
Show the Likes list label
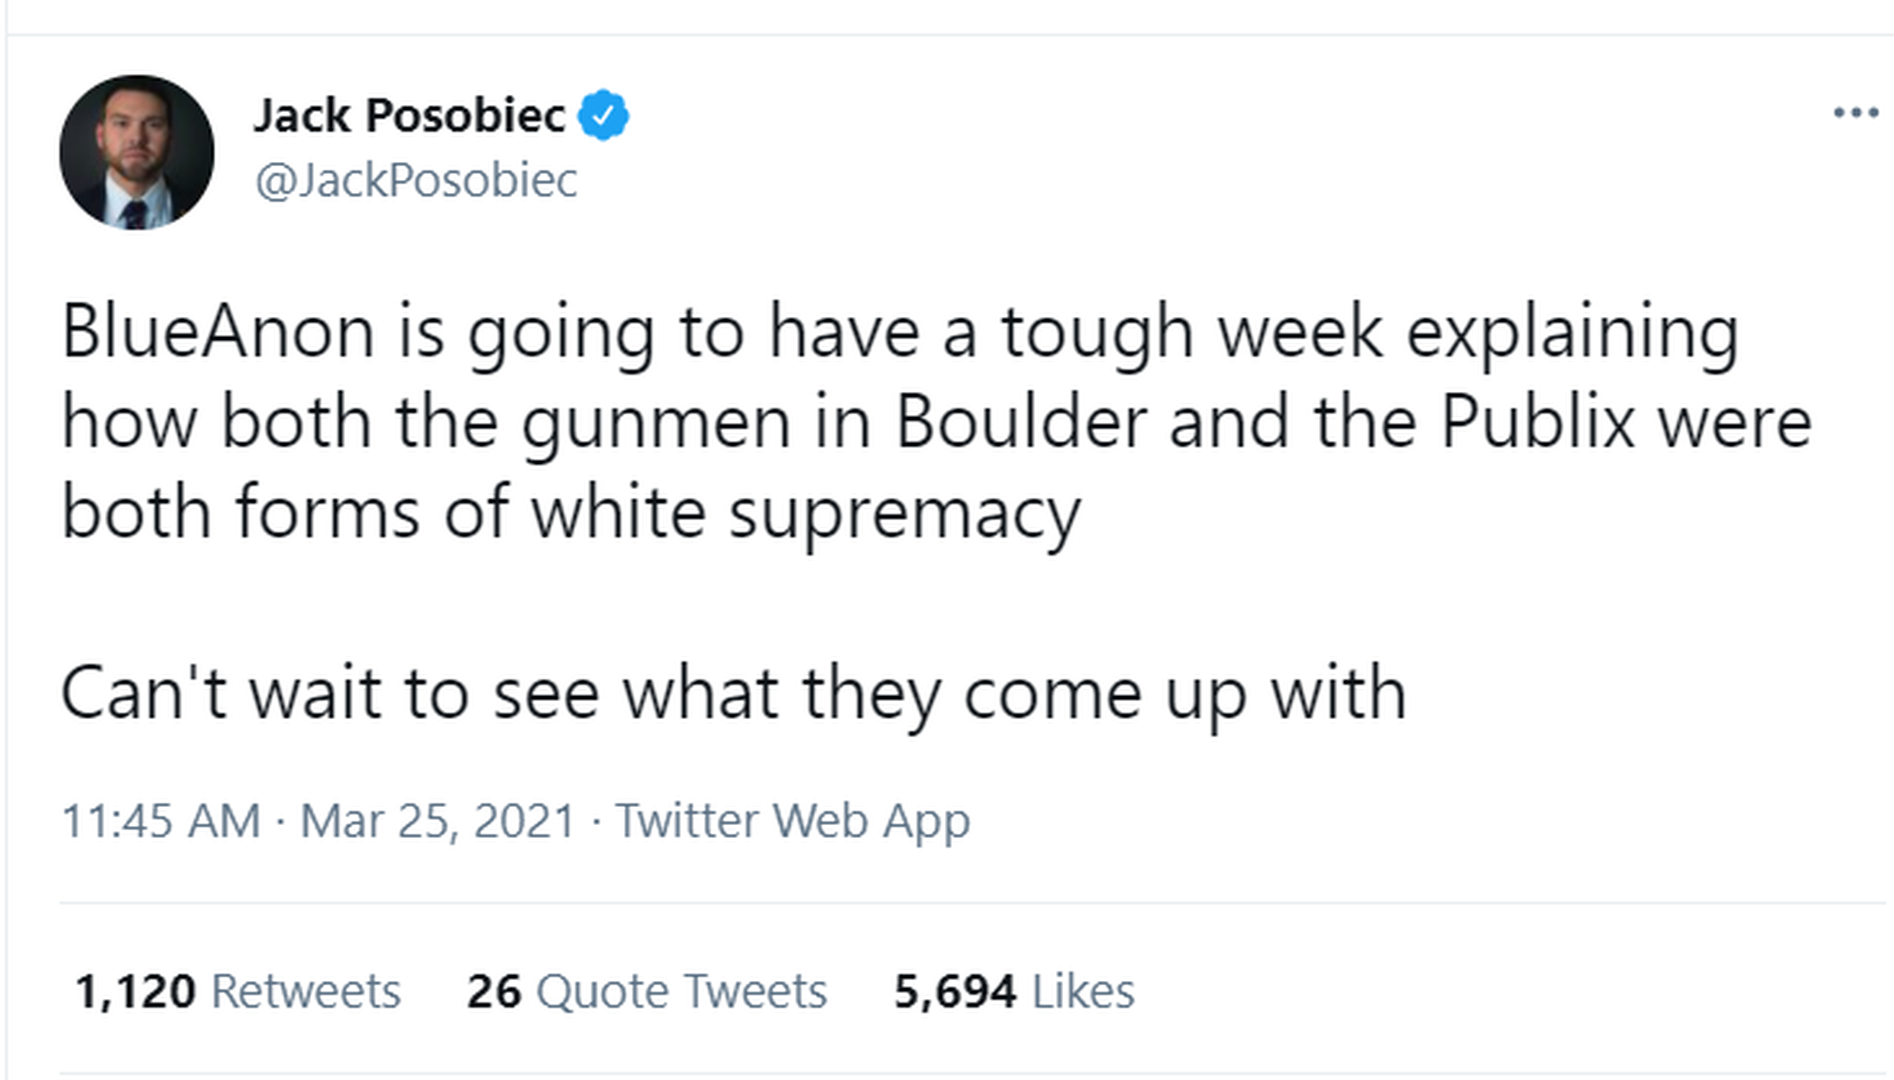[1083, 991]
